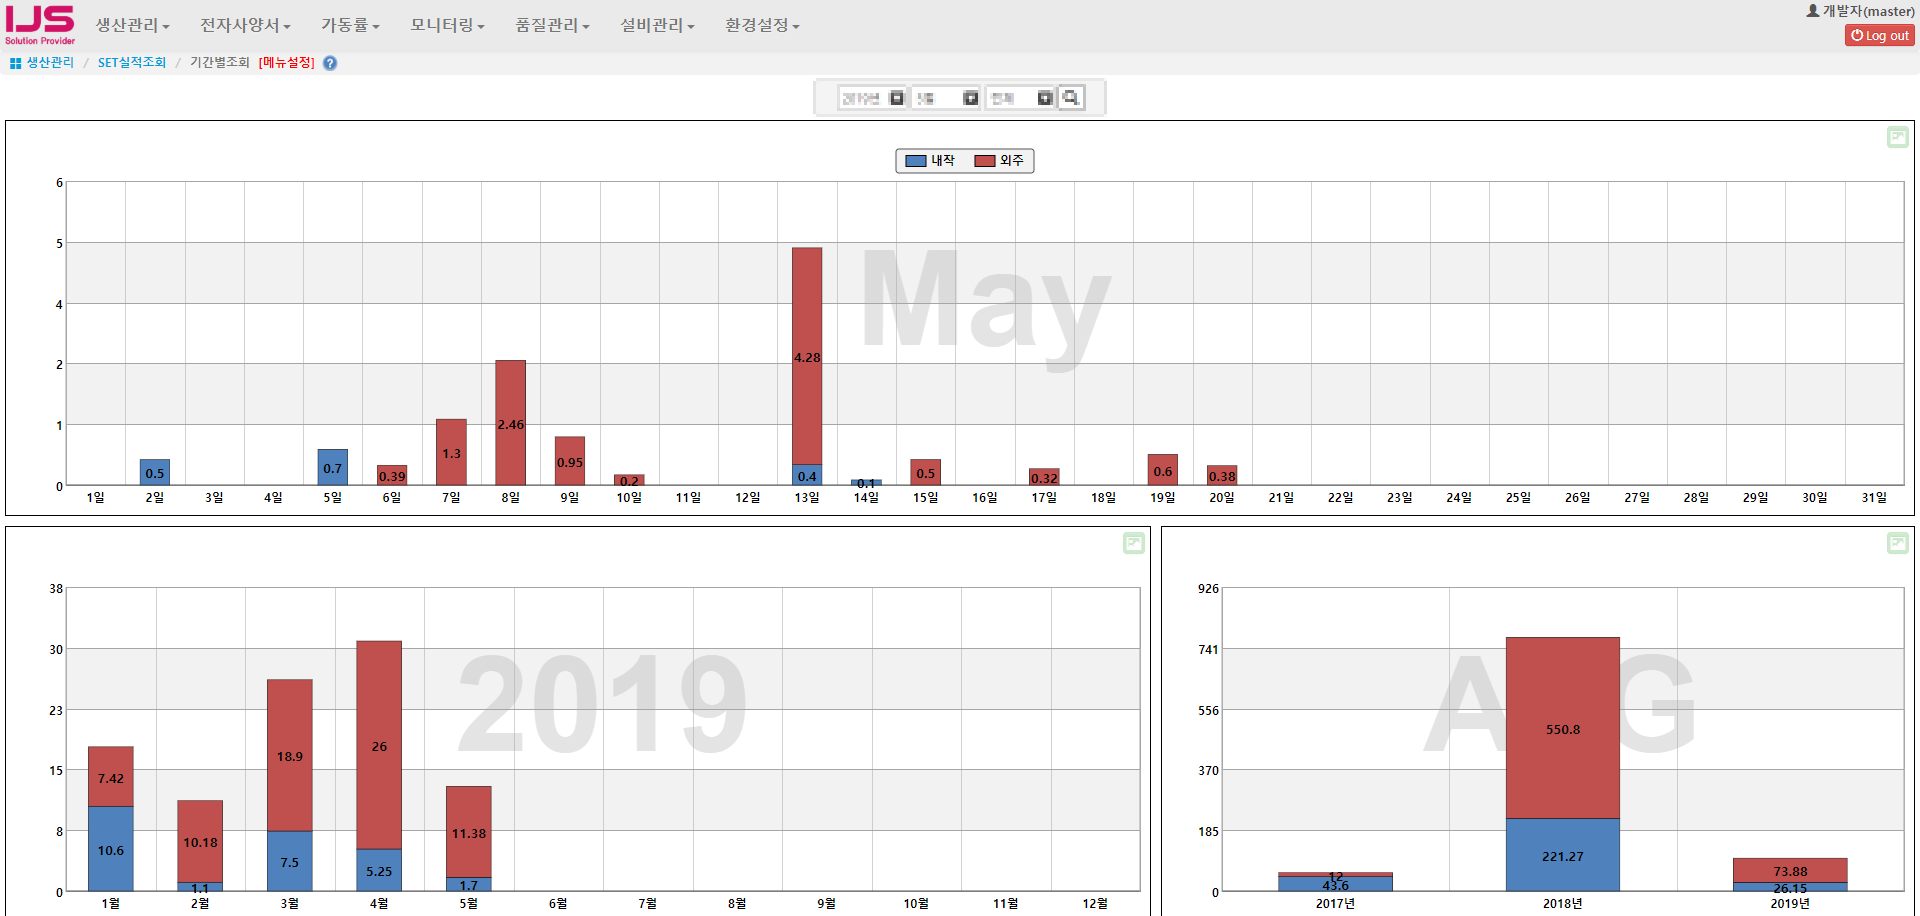Click export icon on yearly chart
This screenshot has width=1920, height=916.
[x=1897, y=543]
